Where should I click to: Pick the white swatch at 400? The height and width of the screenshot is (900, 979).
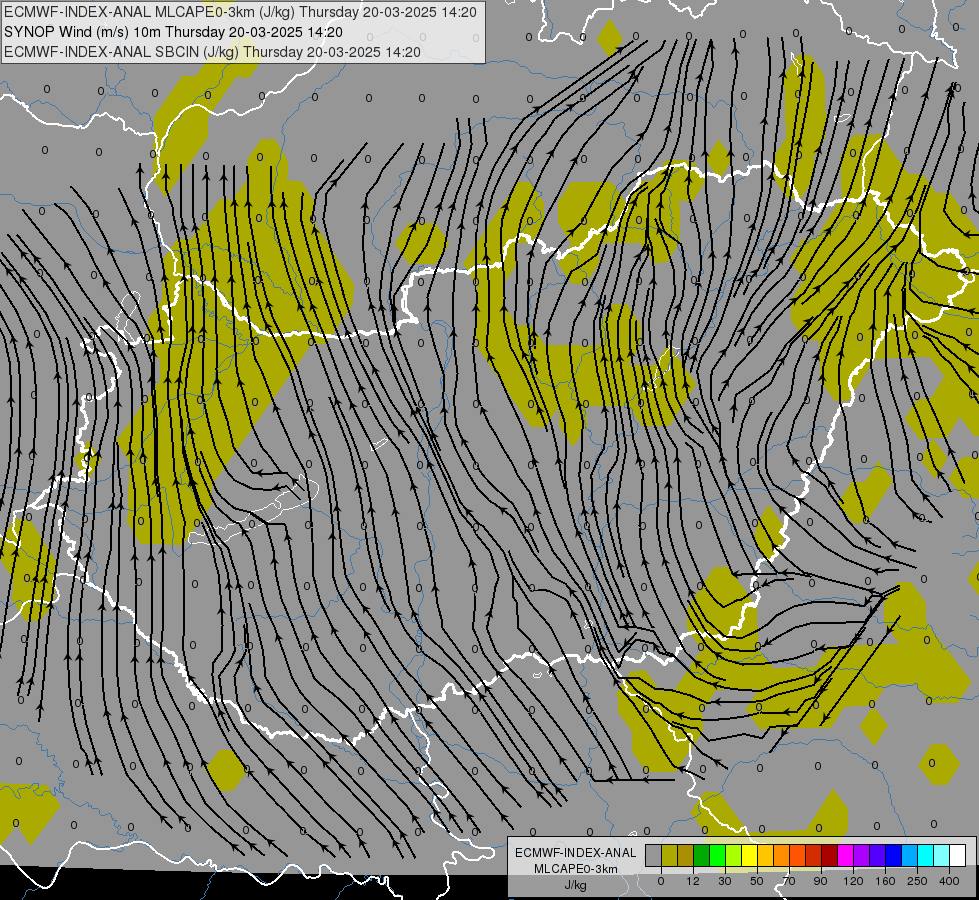(957, 855)
